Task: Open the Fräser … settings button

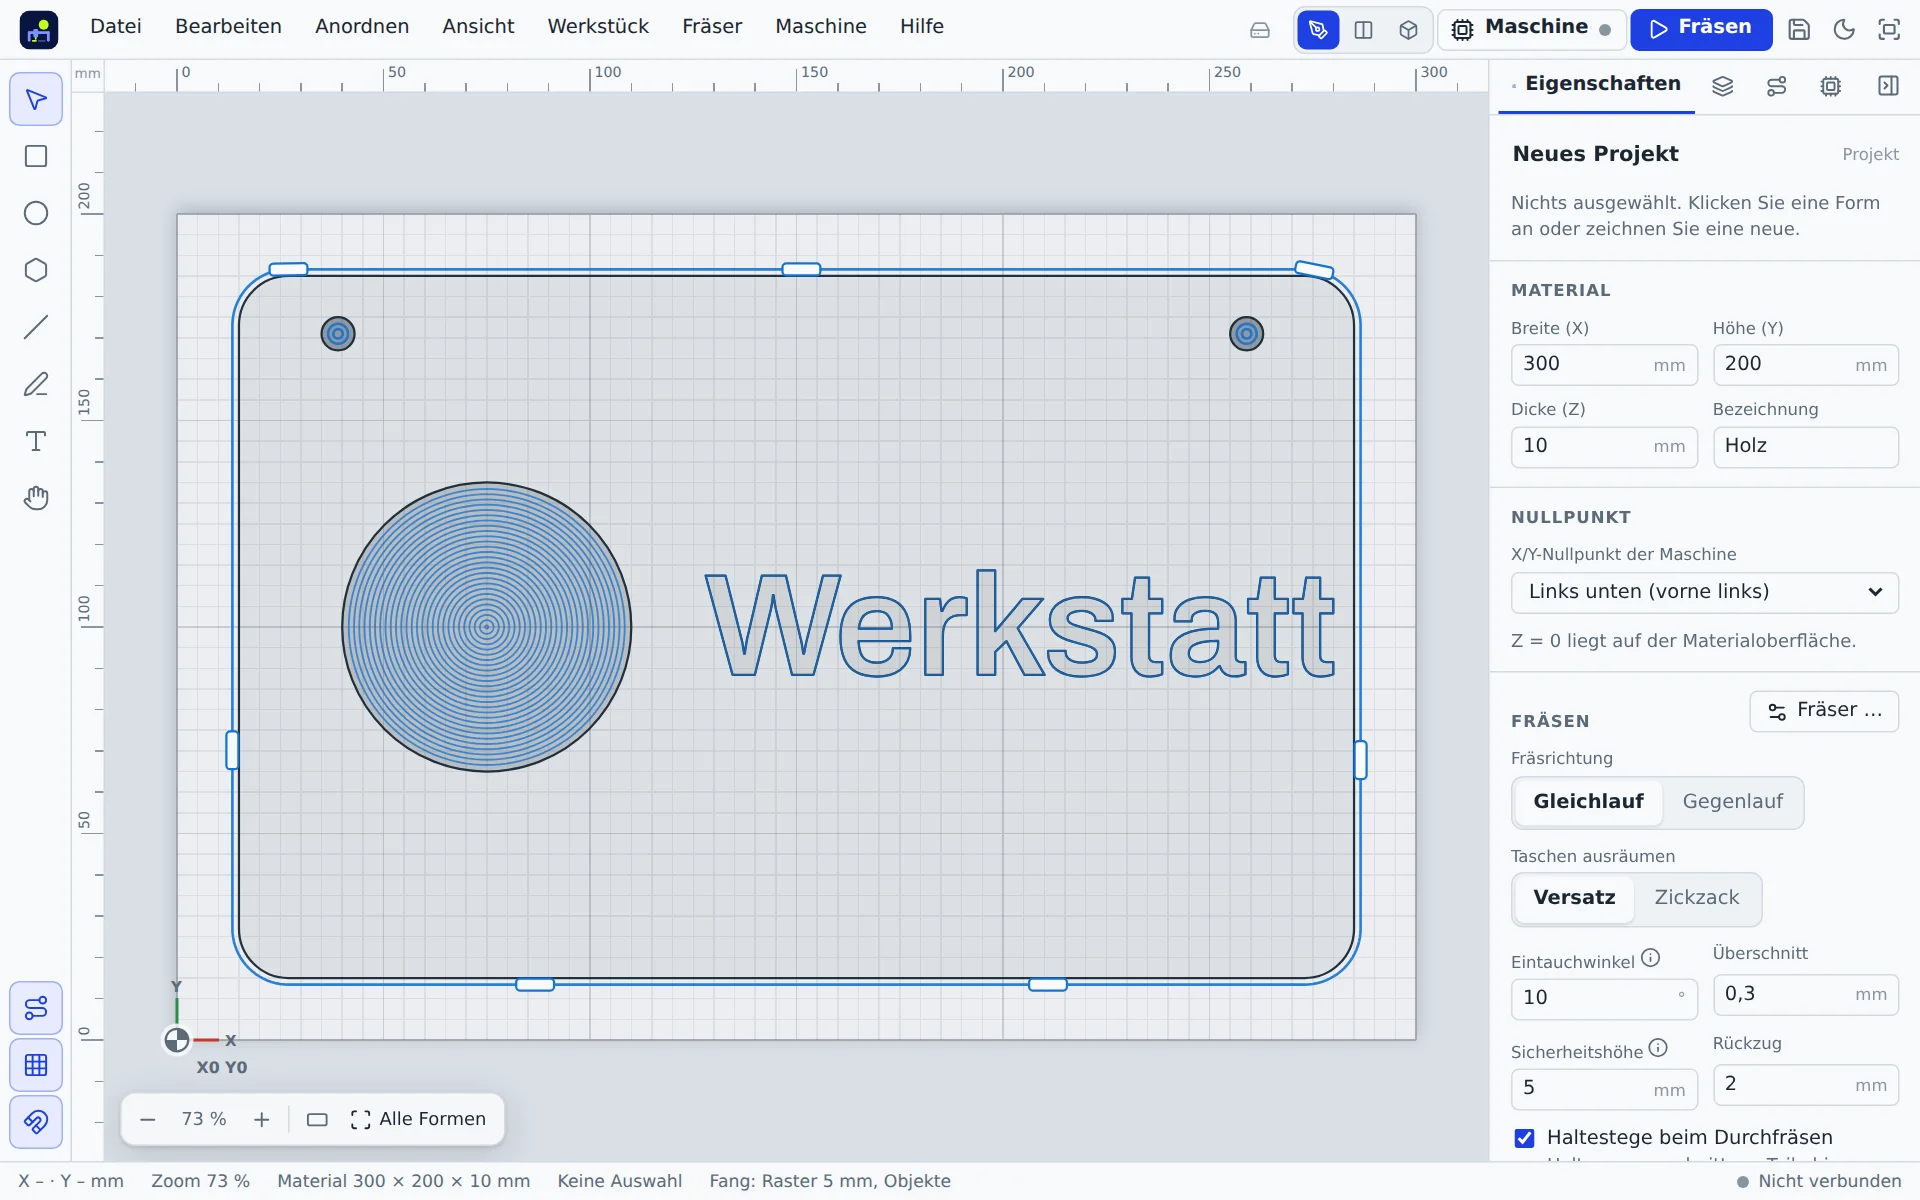Action: click(x=1824, y=711)
